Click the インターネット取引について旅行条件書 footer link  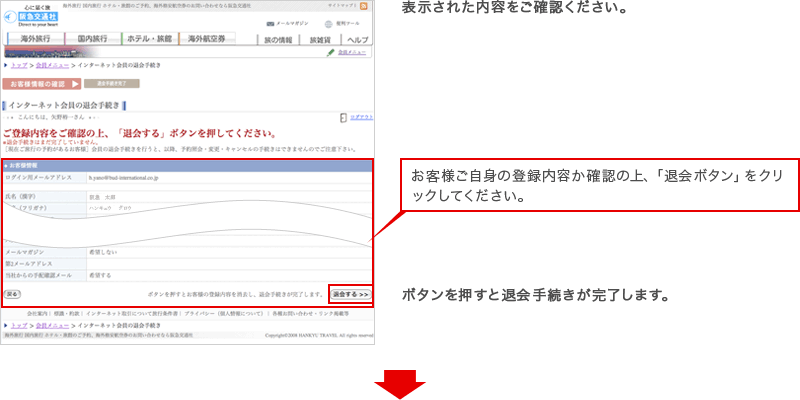coord(132,313)
